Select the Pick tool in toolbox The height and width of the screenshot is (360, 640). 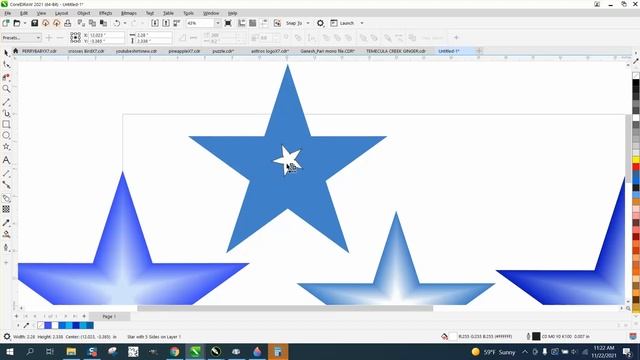pyautogui.click(x=6, y=53)
